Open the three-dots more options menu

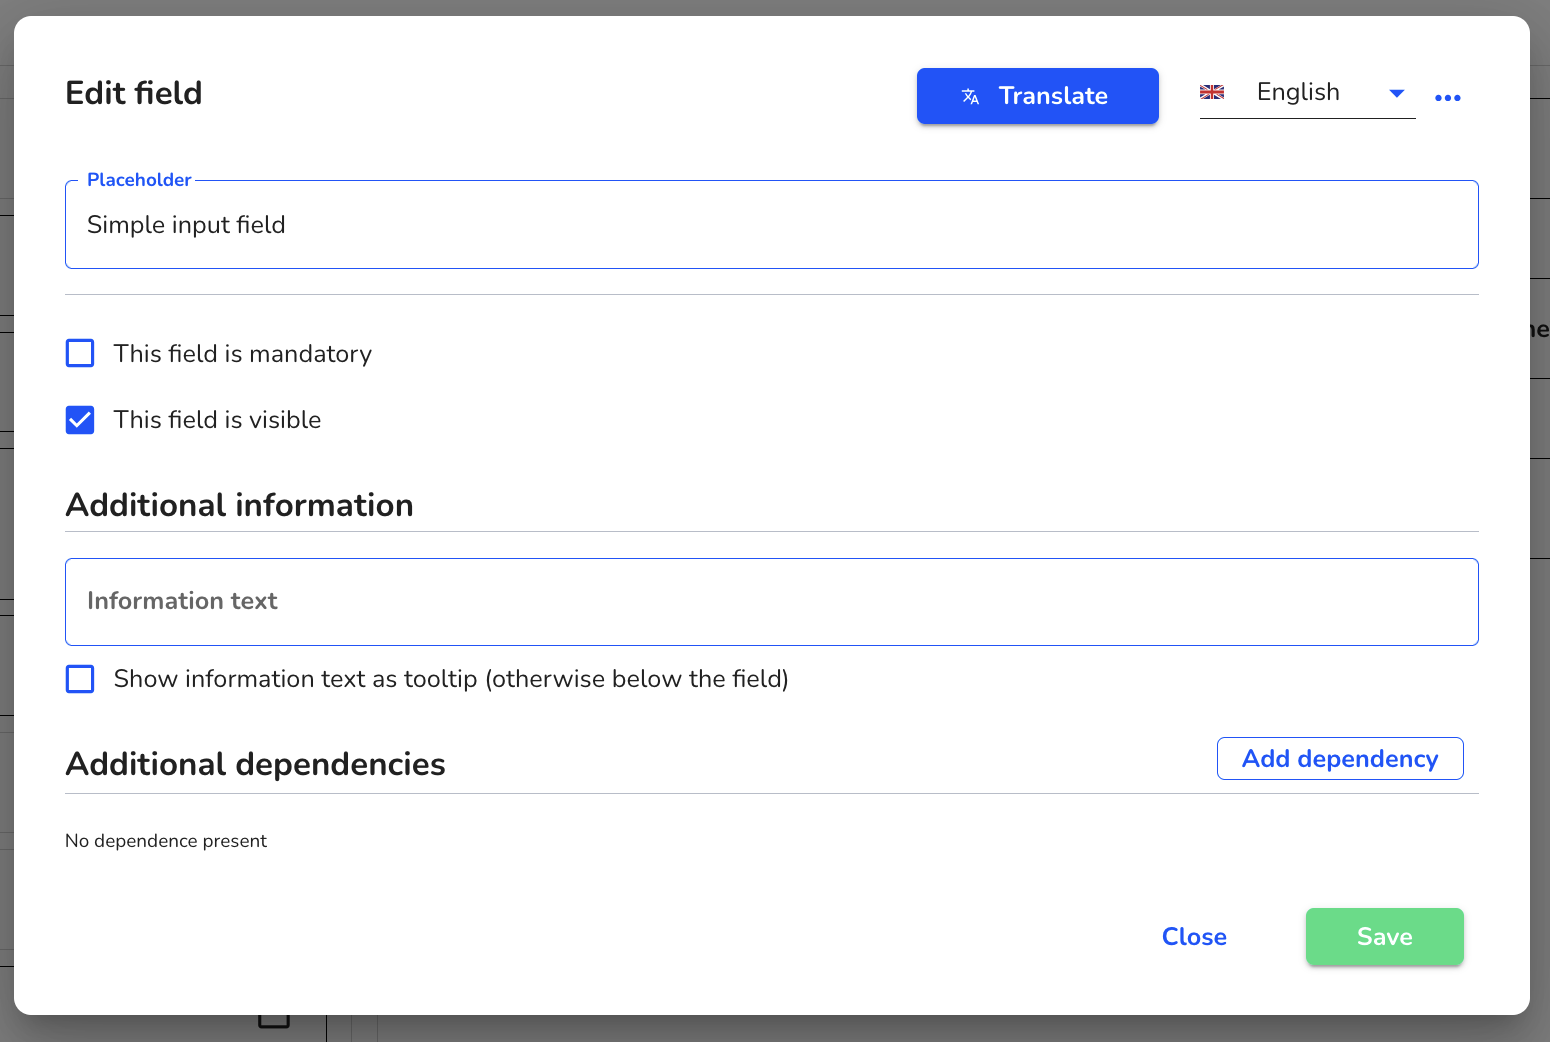coord(1447,97)
